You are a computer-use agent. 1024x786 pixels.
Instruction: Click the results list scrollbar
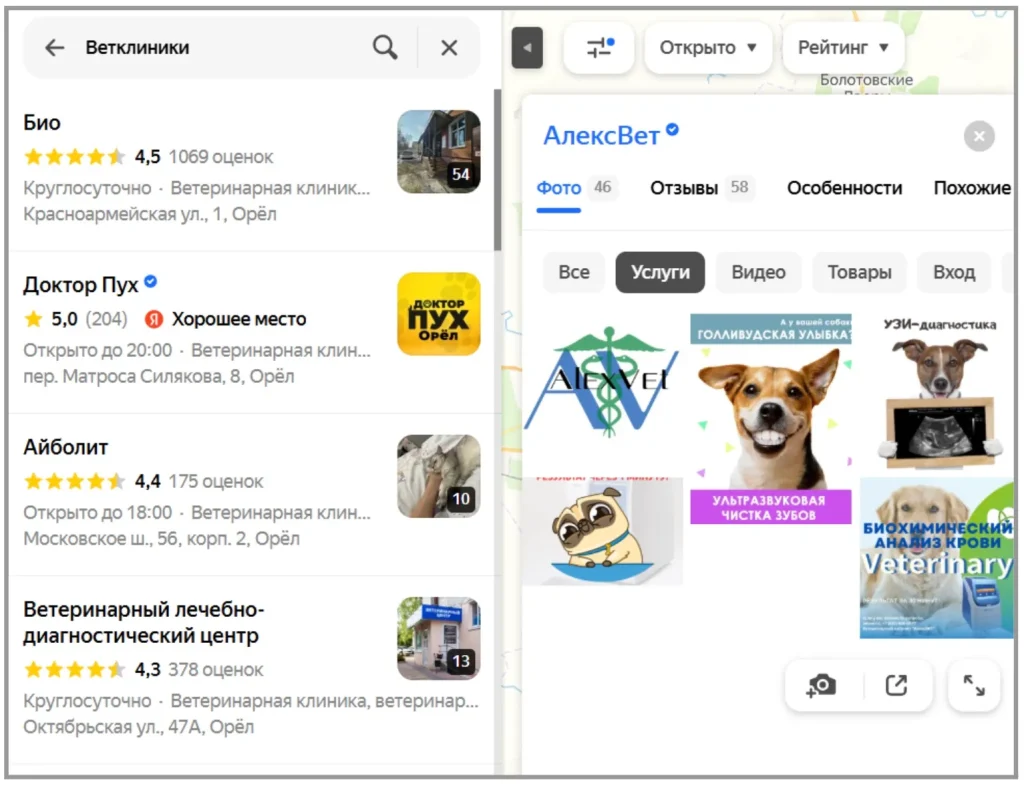pyautogui.click(x=497, y=170)
